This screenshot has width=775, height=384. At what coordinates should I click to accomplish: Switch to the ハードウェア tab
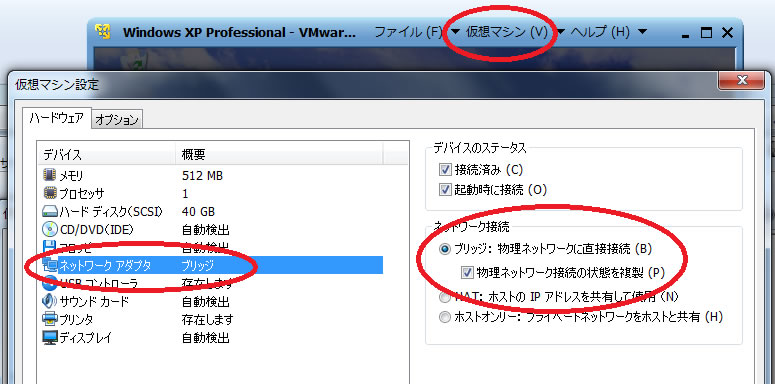pos(56,118)
